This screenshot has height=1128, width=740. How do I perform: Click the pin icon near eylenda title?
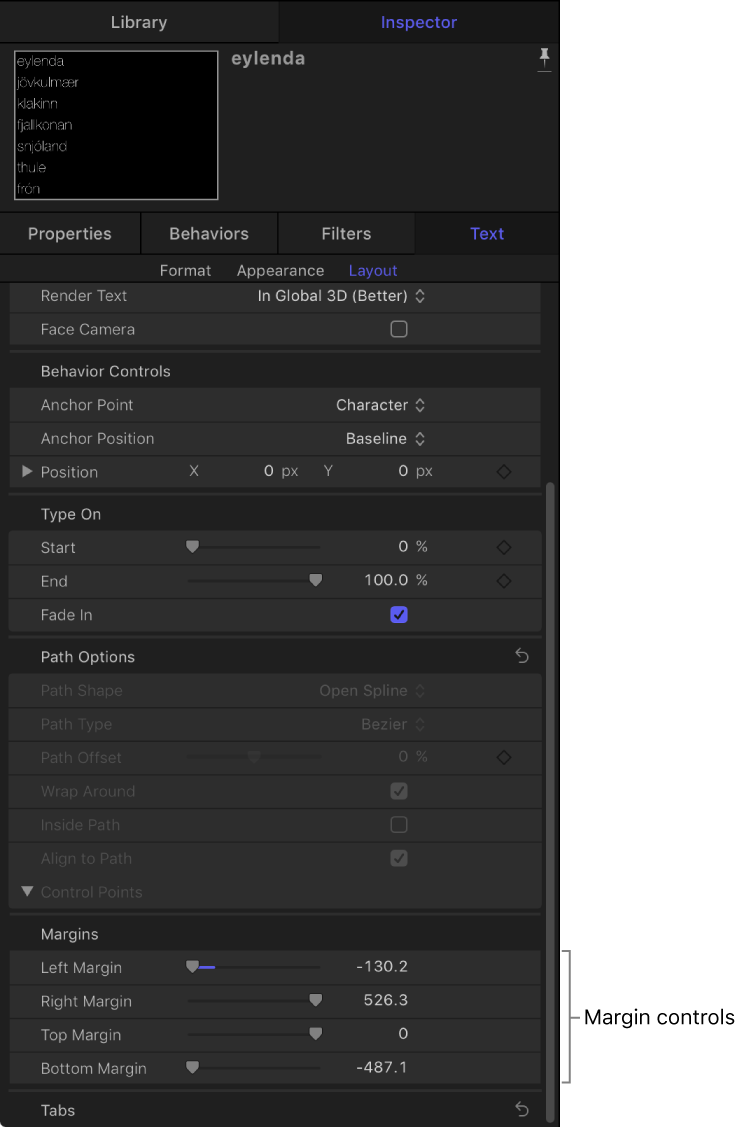pyautogui.click(x=545, y=58)
